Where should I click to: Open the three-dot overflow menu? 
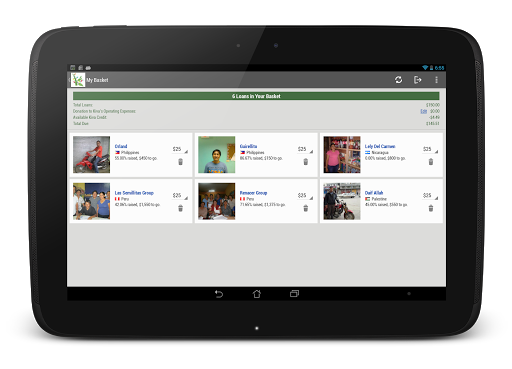436,80
